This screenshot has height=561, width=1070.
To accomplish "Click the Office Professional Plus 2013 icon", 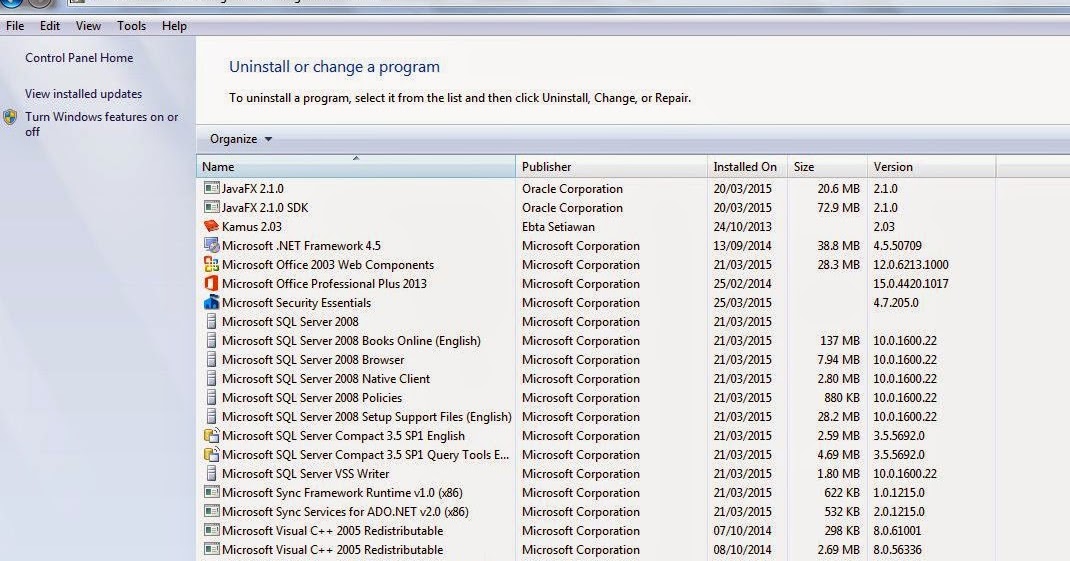I will click(x=212, y=283).
